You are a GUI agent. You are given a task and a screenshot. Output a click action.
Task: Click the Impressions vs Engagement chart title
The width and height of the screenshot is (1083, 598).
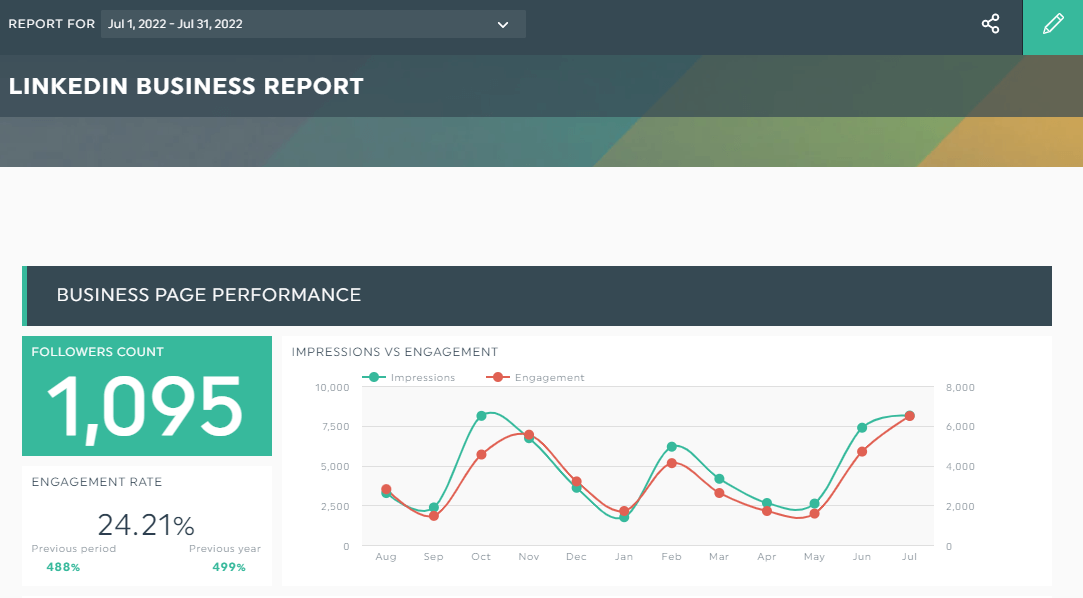394,352
